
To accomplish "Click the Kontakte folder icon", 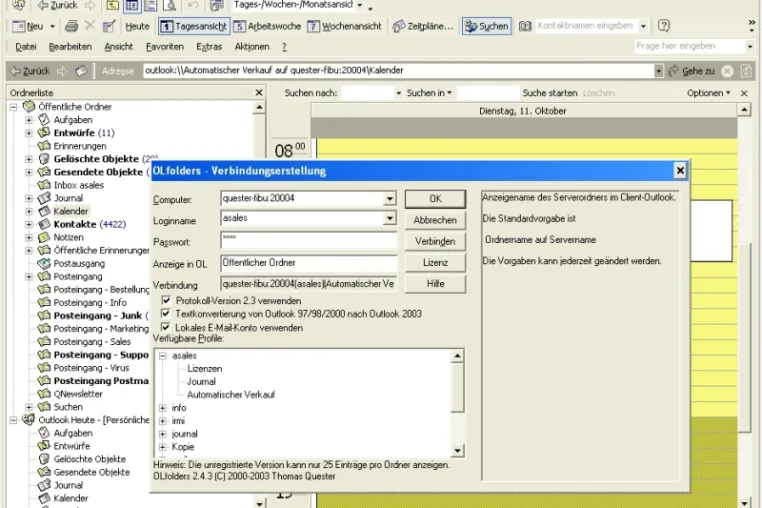I will 44,225.
